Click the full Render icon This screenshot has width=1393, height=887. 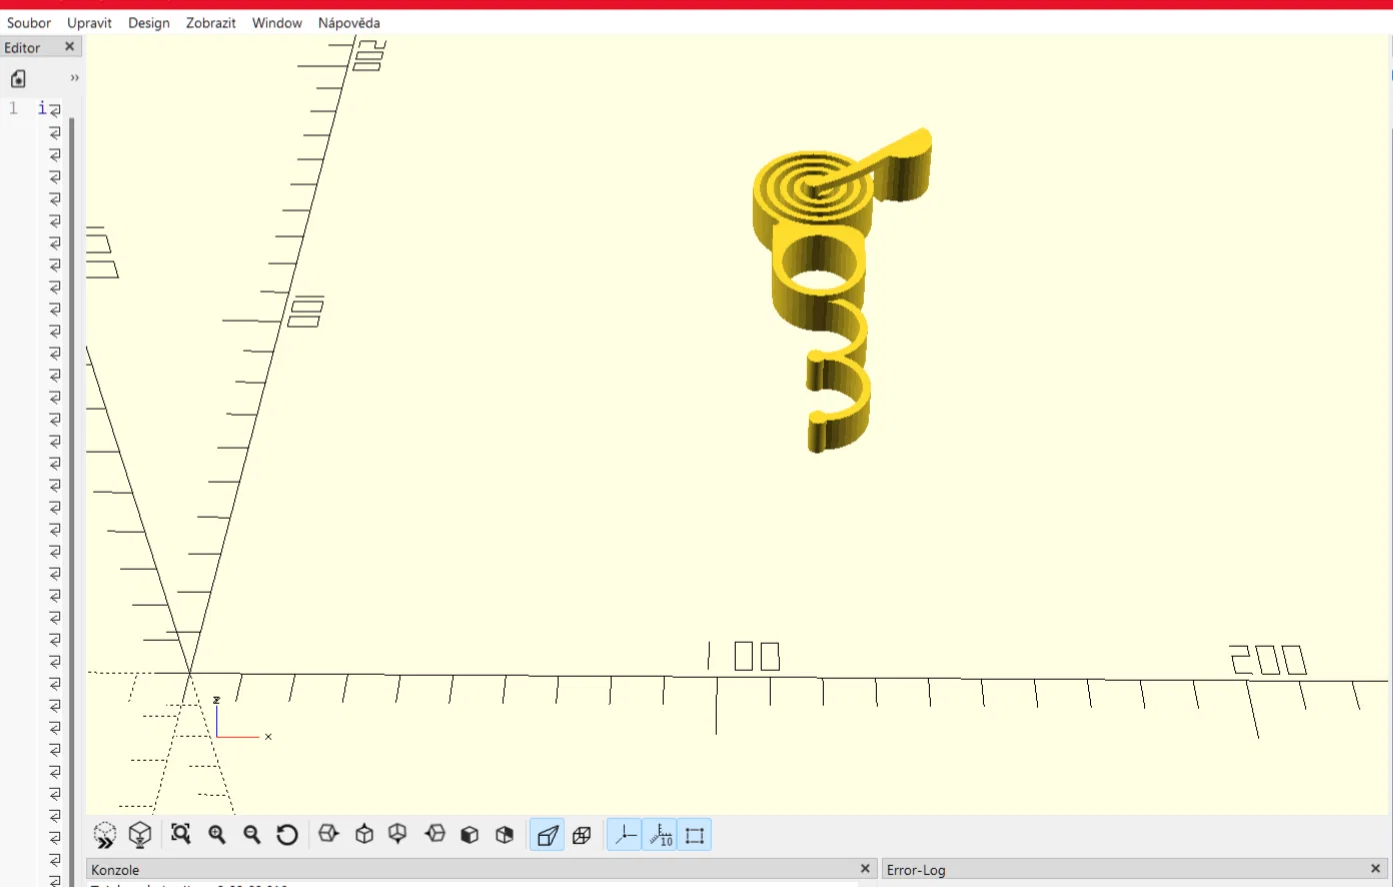[x=140, y=835]
